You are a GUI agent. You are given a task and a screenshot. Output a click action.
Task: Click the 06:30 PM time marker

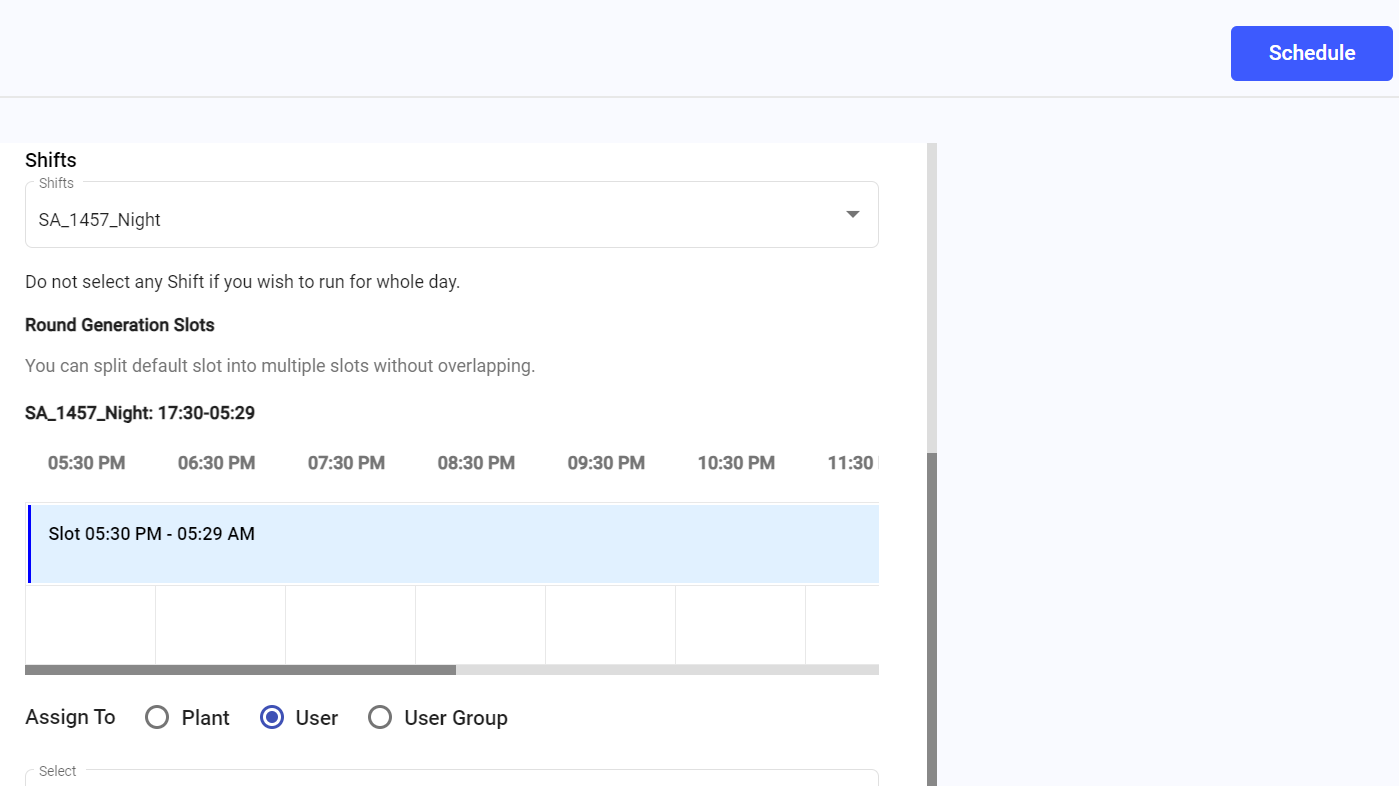pyautogui.click(x=217, y=463)
